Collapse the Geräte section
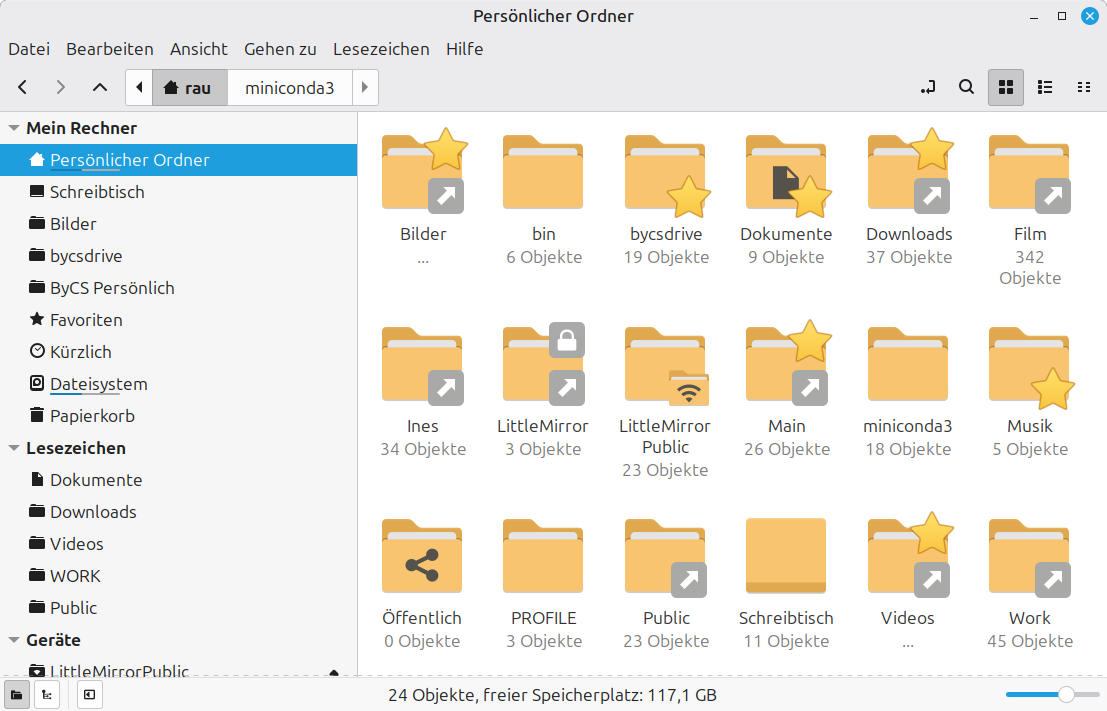Viewport: 1107px width, 711px height. pos(14,640)
